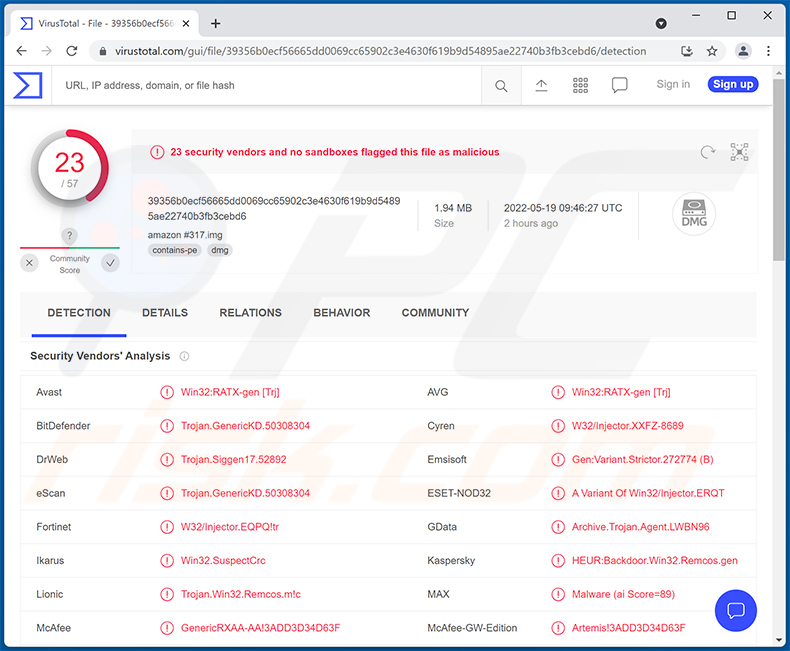This screenshot has height=651, width=790.
Task: Click the file SHA-256 hash text
Action: (x=274, y=209)
